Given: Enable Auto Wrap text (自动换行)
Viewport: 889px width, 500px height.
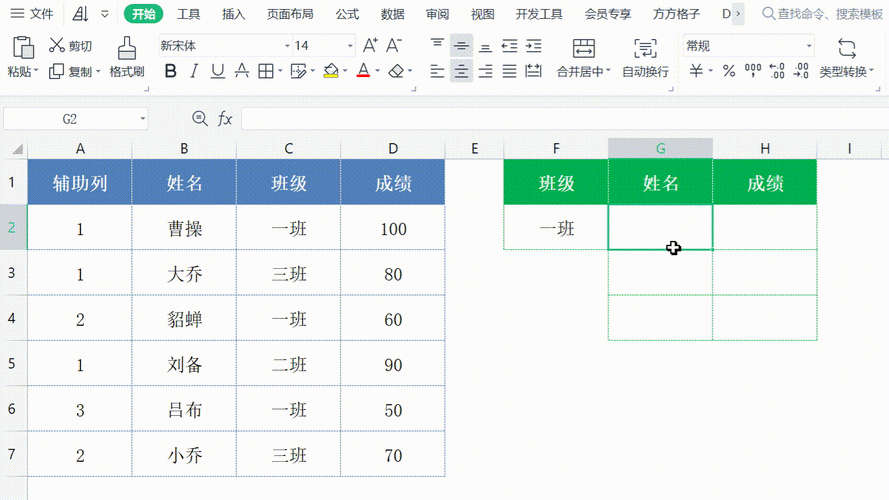Looking at the screenshot, I should (645, 57).
